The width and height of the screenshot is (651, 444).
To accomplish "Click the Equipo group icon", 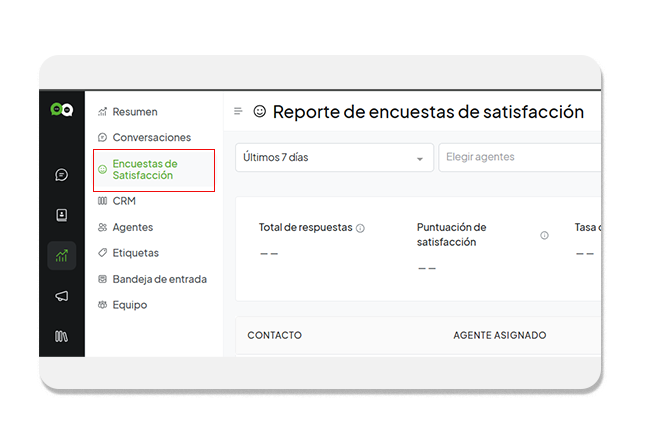I will click(x=102, y=305).
